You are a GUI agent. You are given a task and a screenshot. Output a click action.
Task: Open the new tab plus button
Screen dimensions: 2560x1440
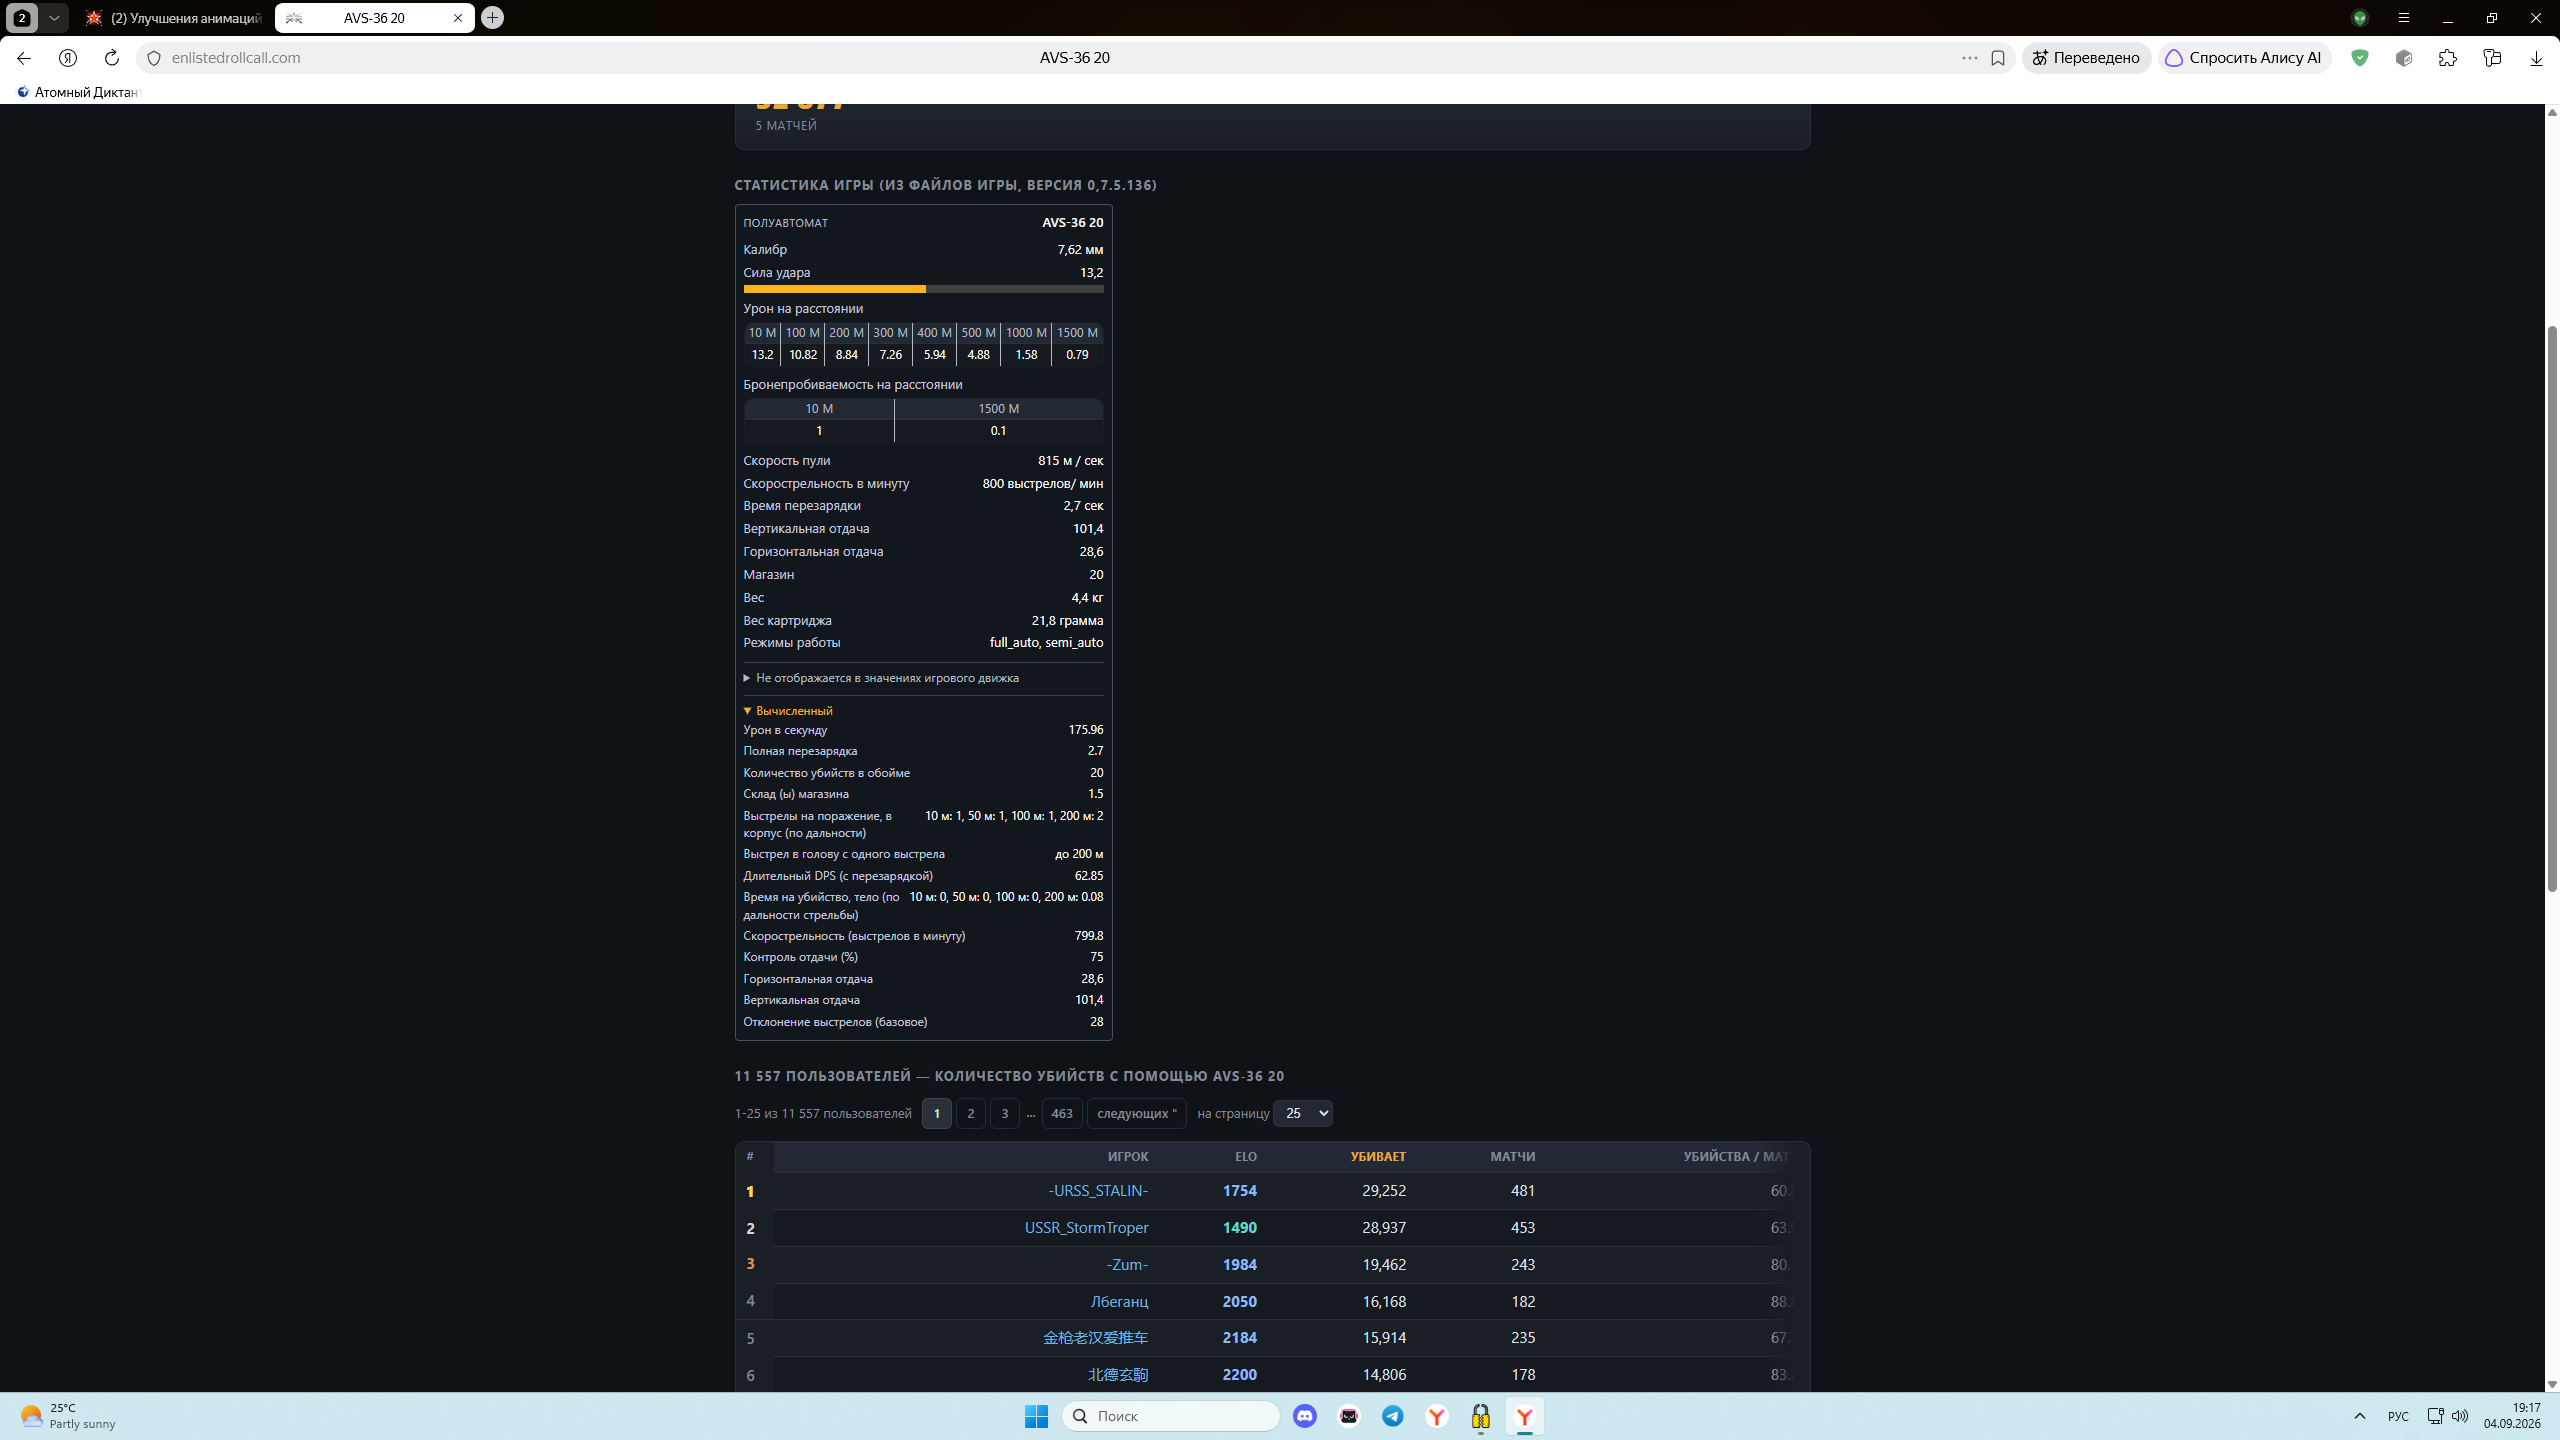[492, 18]
